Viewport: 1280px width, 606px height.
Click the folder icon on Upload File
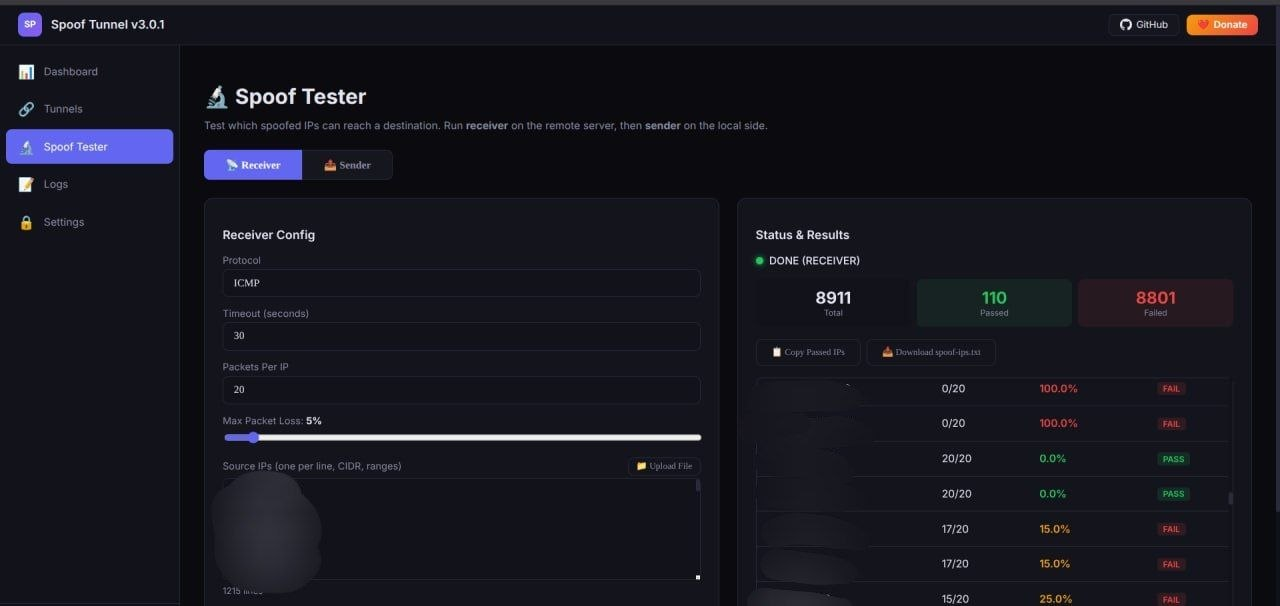tap(641, 466)
